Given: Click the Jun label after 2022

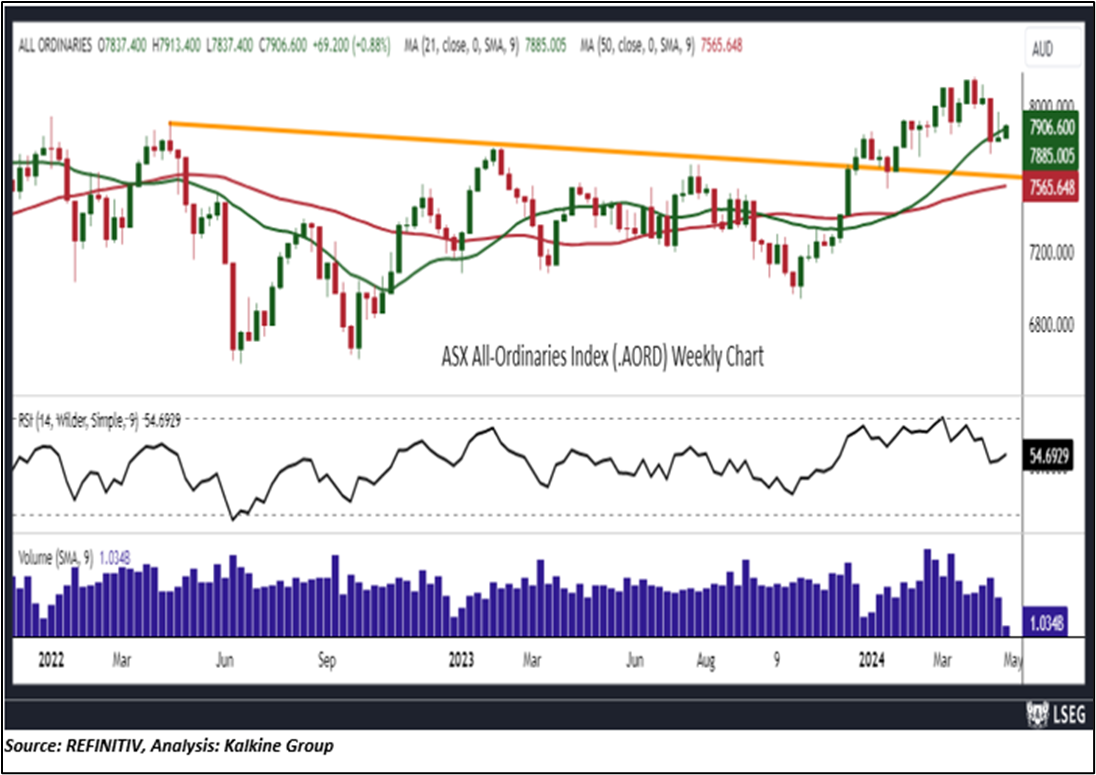Looking at the screenshot, I should [x=224, y=660].
